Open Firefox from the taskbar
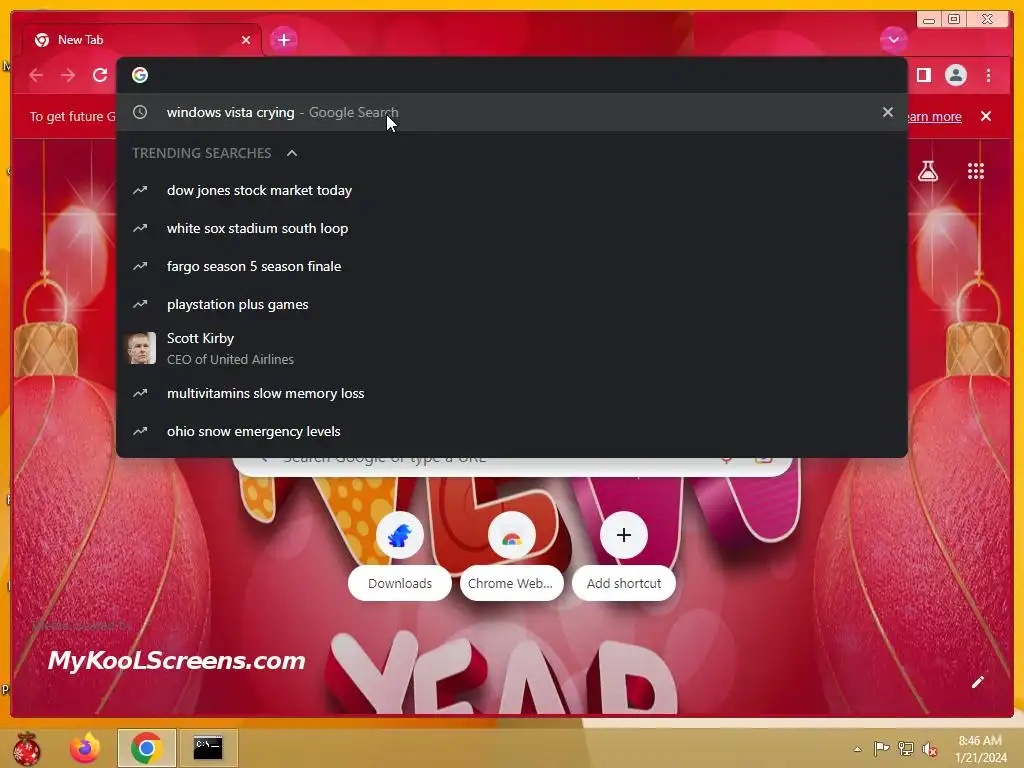Viewport: 1024px width, 768px height. pyautogui.click(x=85, y=748)
